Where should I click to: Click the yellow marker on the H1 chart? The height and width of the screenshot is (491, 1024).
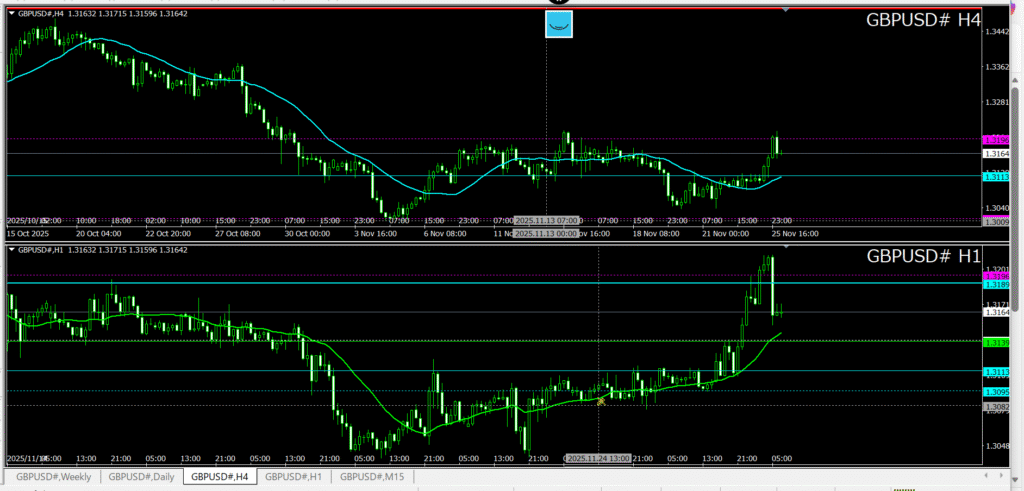coord(601,401)
